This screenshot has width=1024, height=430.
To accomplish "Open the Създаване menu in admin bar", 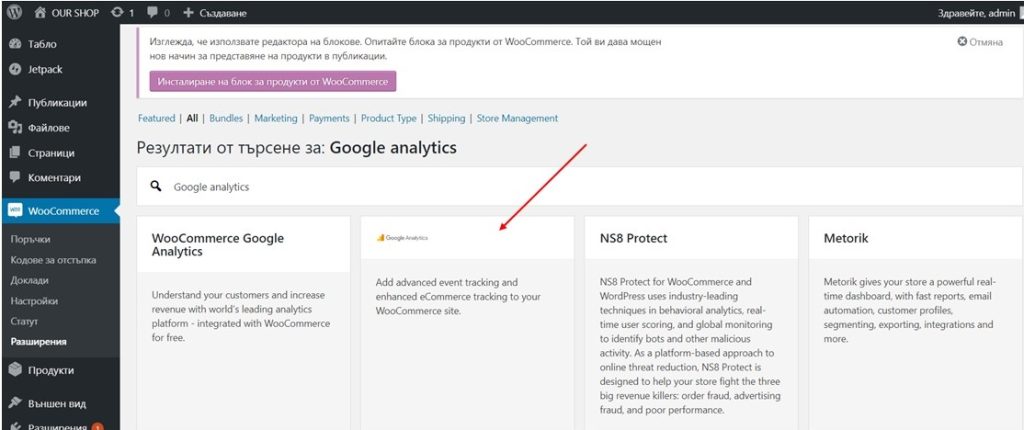I will point(221,12).
